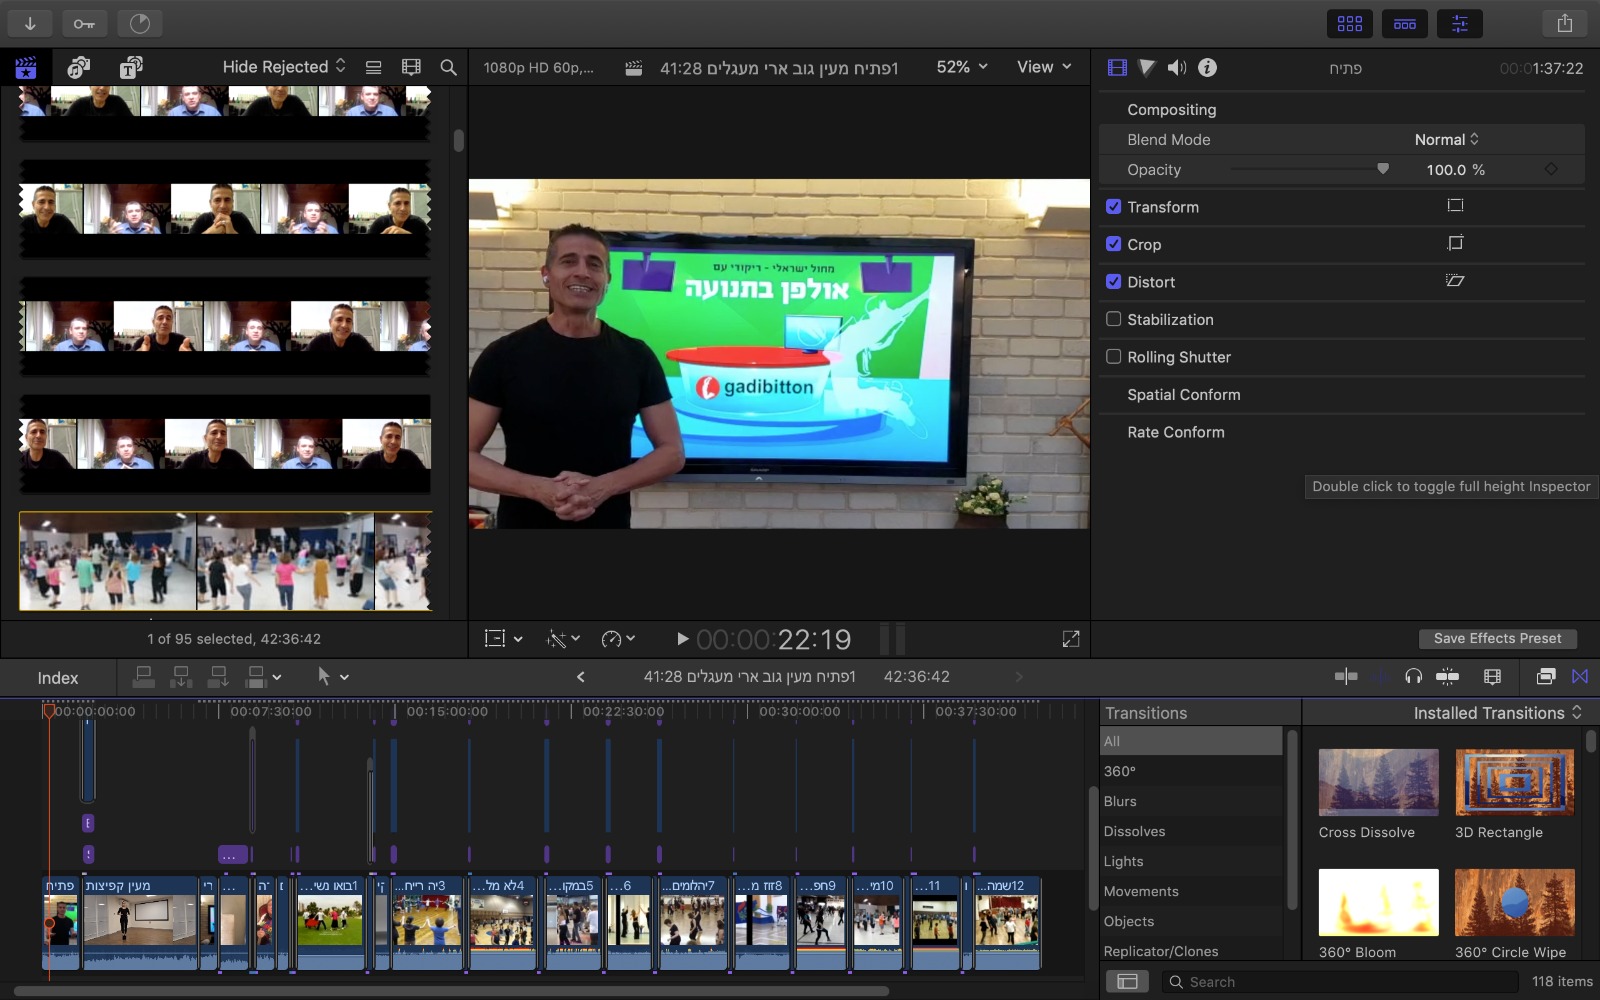Open the Blend Mode Normal dropdown
Screen dimensions: 1600x1000
coord(1447,140)
